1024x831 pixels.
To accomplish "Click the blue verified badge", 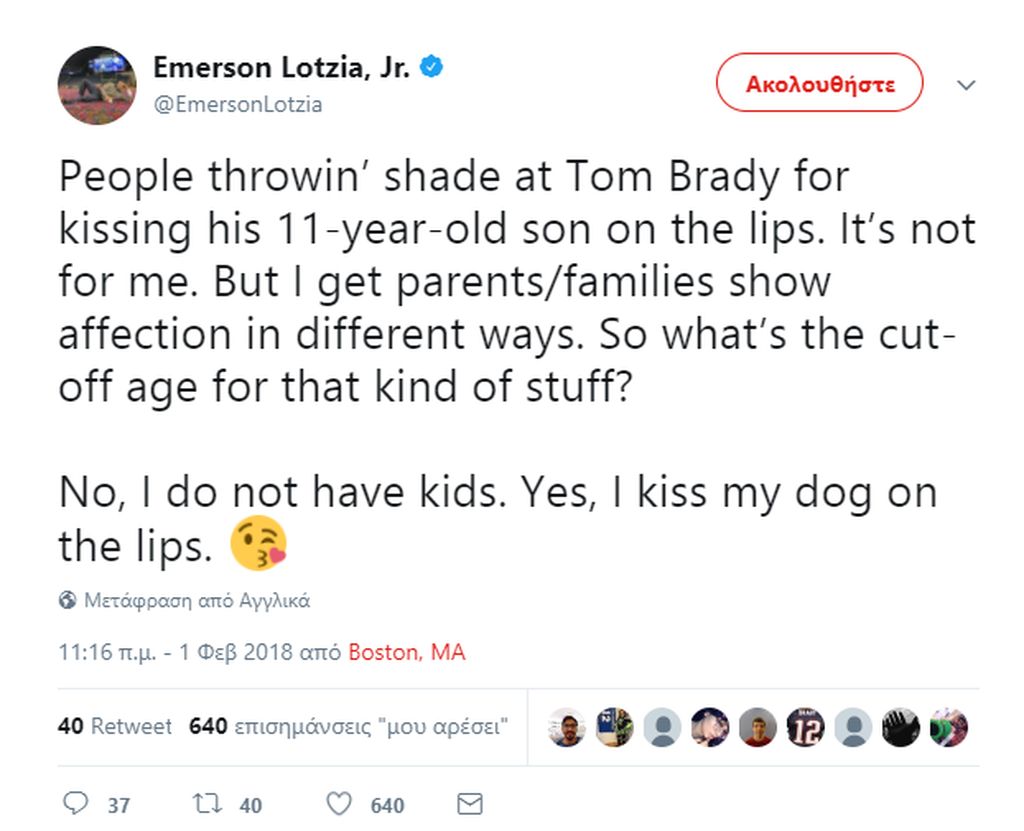I will (x=431, y=66).
